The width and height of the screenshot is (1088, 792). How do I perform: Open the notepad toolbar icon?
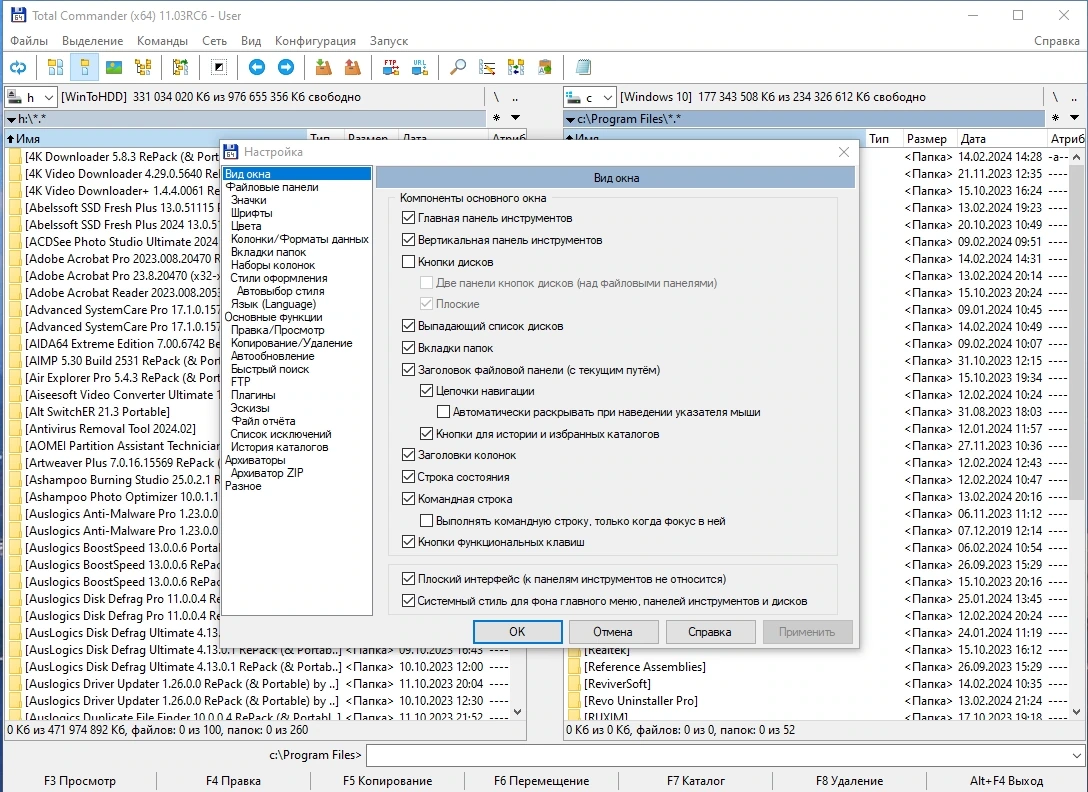tap(583, 67)
